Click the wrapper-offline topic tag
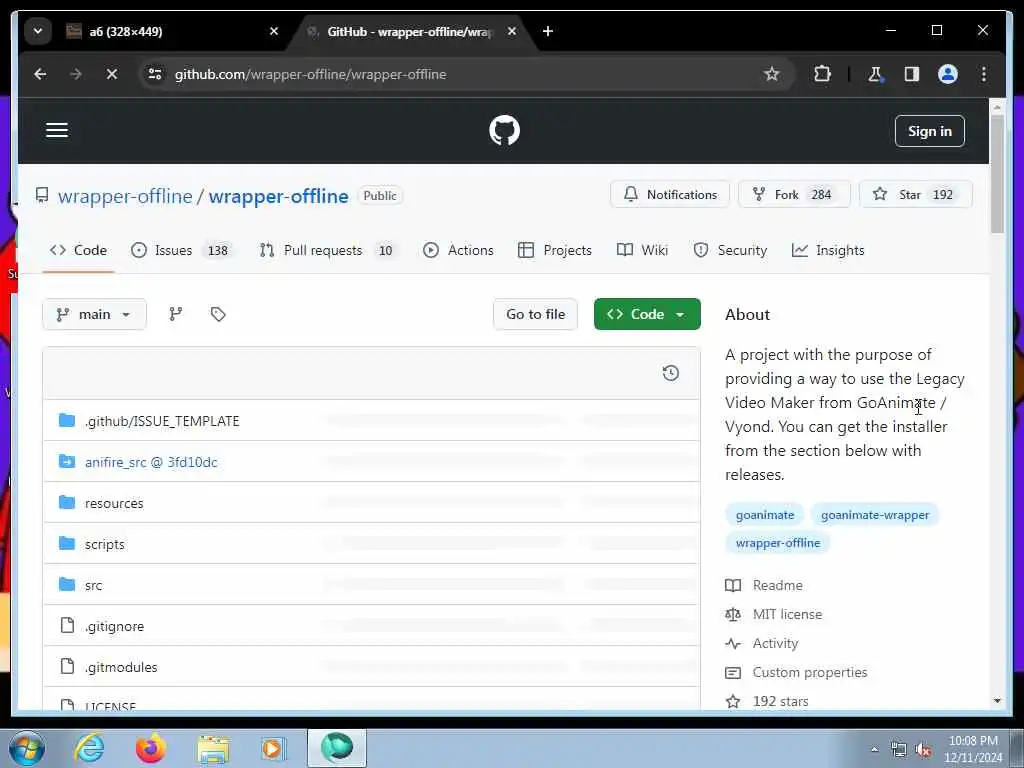The image size is (1024, 768). (778, 543)
